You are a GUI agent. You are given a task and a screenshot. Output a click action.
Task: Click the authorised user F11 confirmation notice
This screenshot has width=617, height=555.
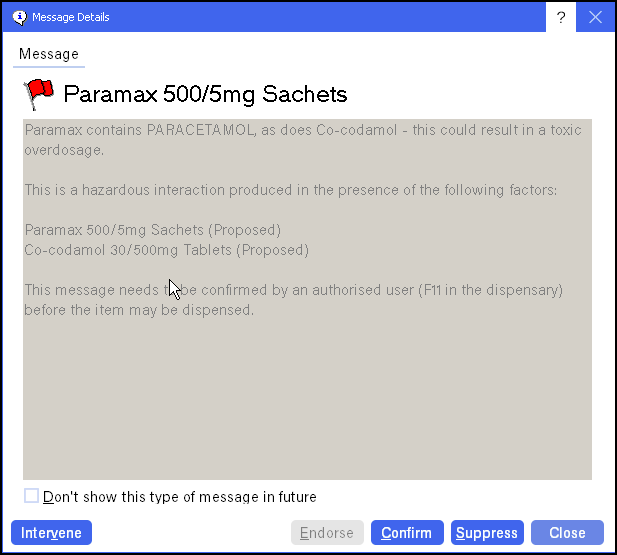293,300
